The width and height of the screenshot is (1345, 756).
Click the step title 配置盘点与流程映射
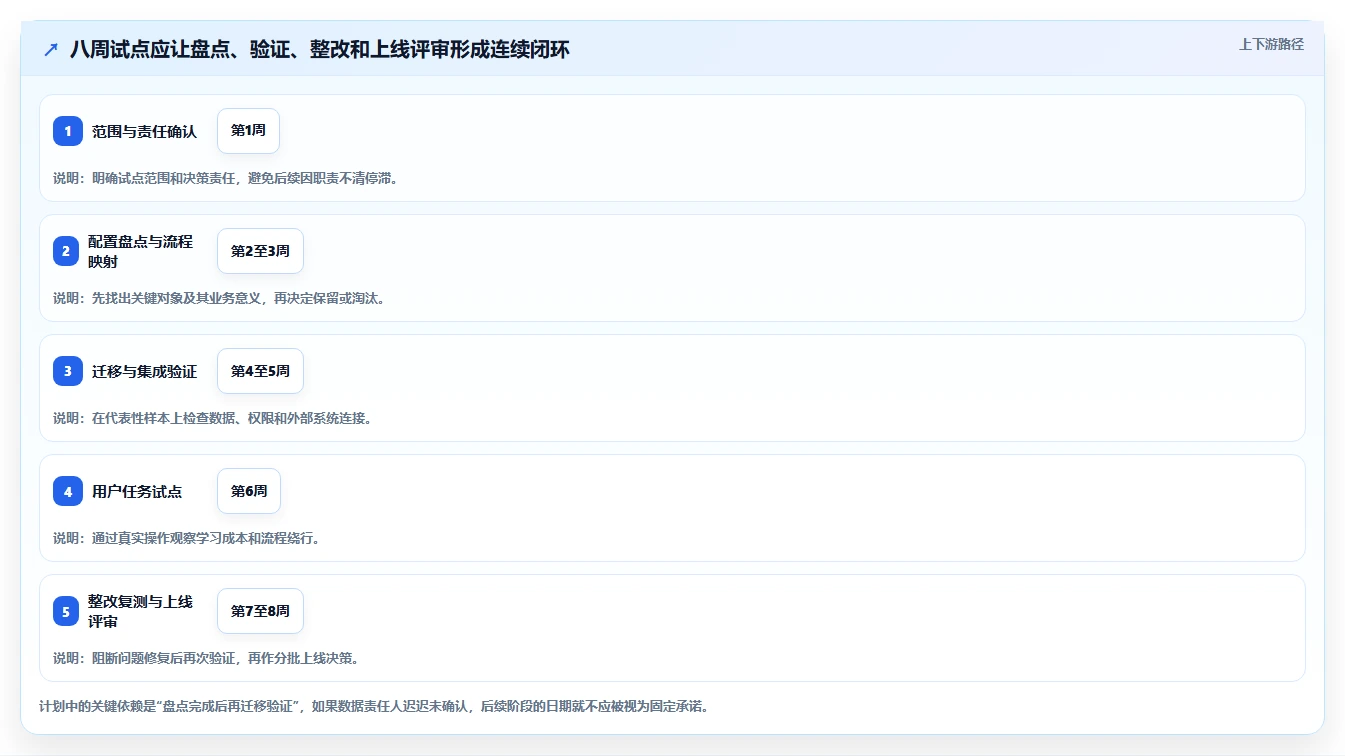141,251
